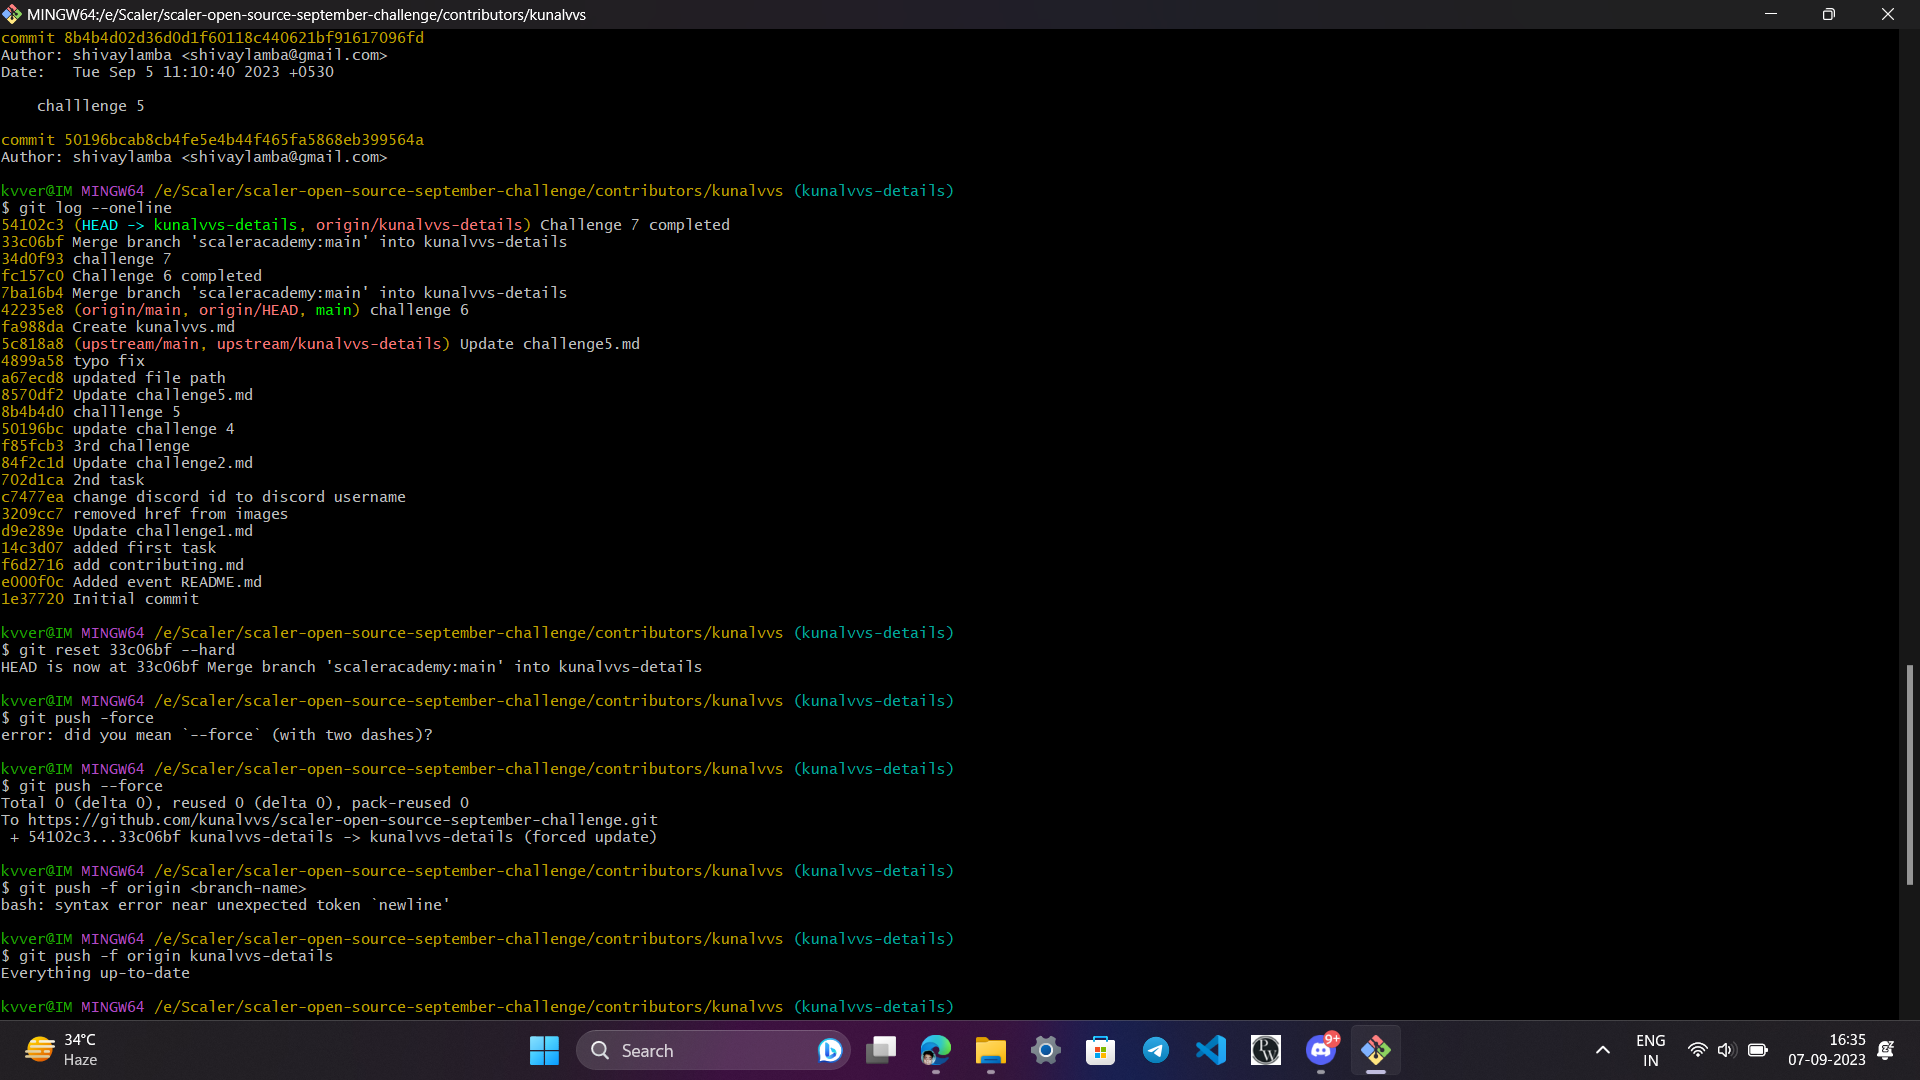
Task: Click Bing chat icon in search box
Action: 829,1051
